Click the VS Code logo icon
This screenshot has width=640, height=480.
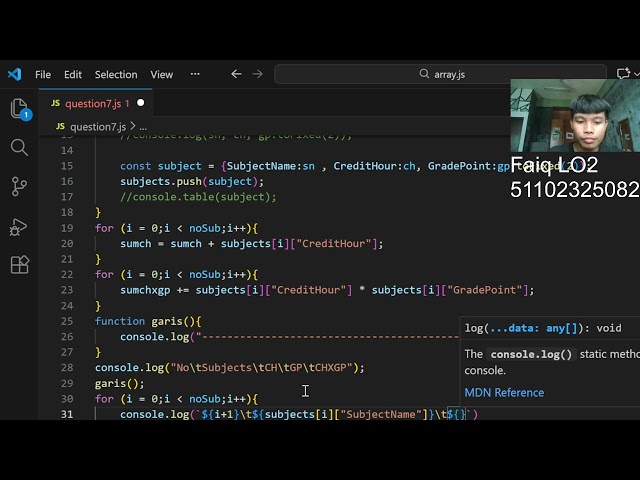[14, 74]
